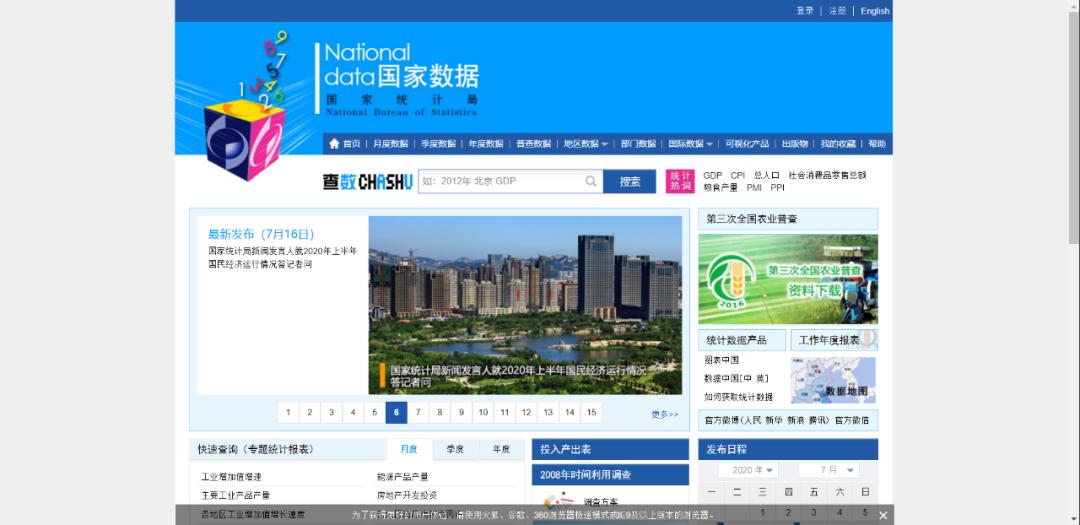Click the PPI hot keyword

click(x=777, y=187)
